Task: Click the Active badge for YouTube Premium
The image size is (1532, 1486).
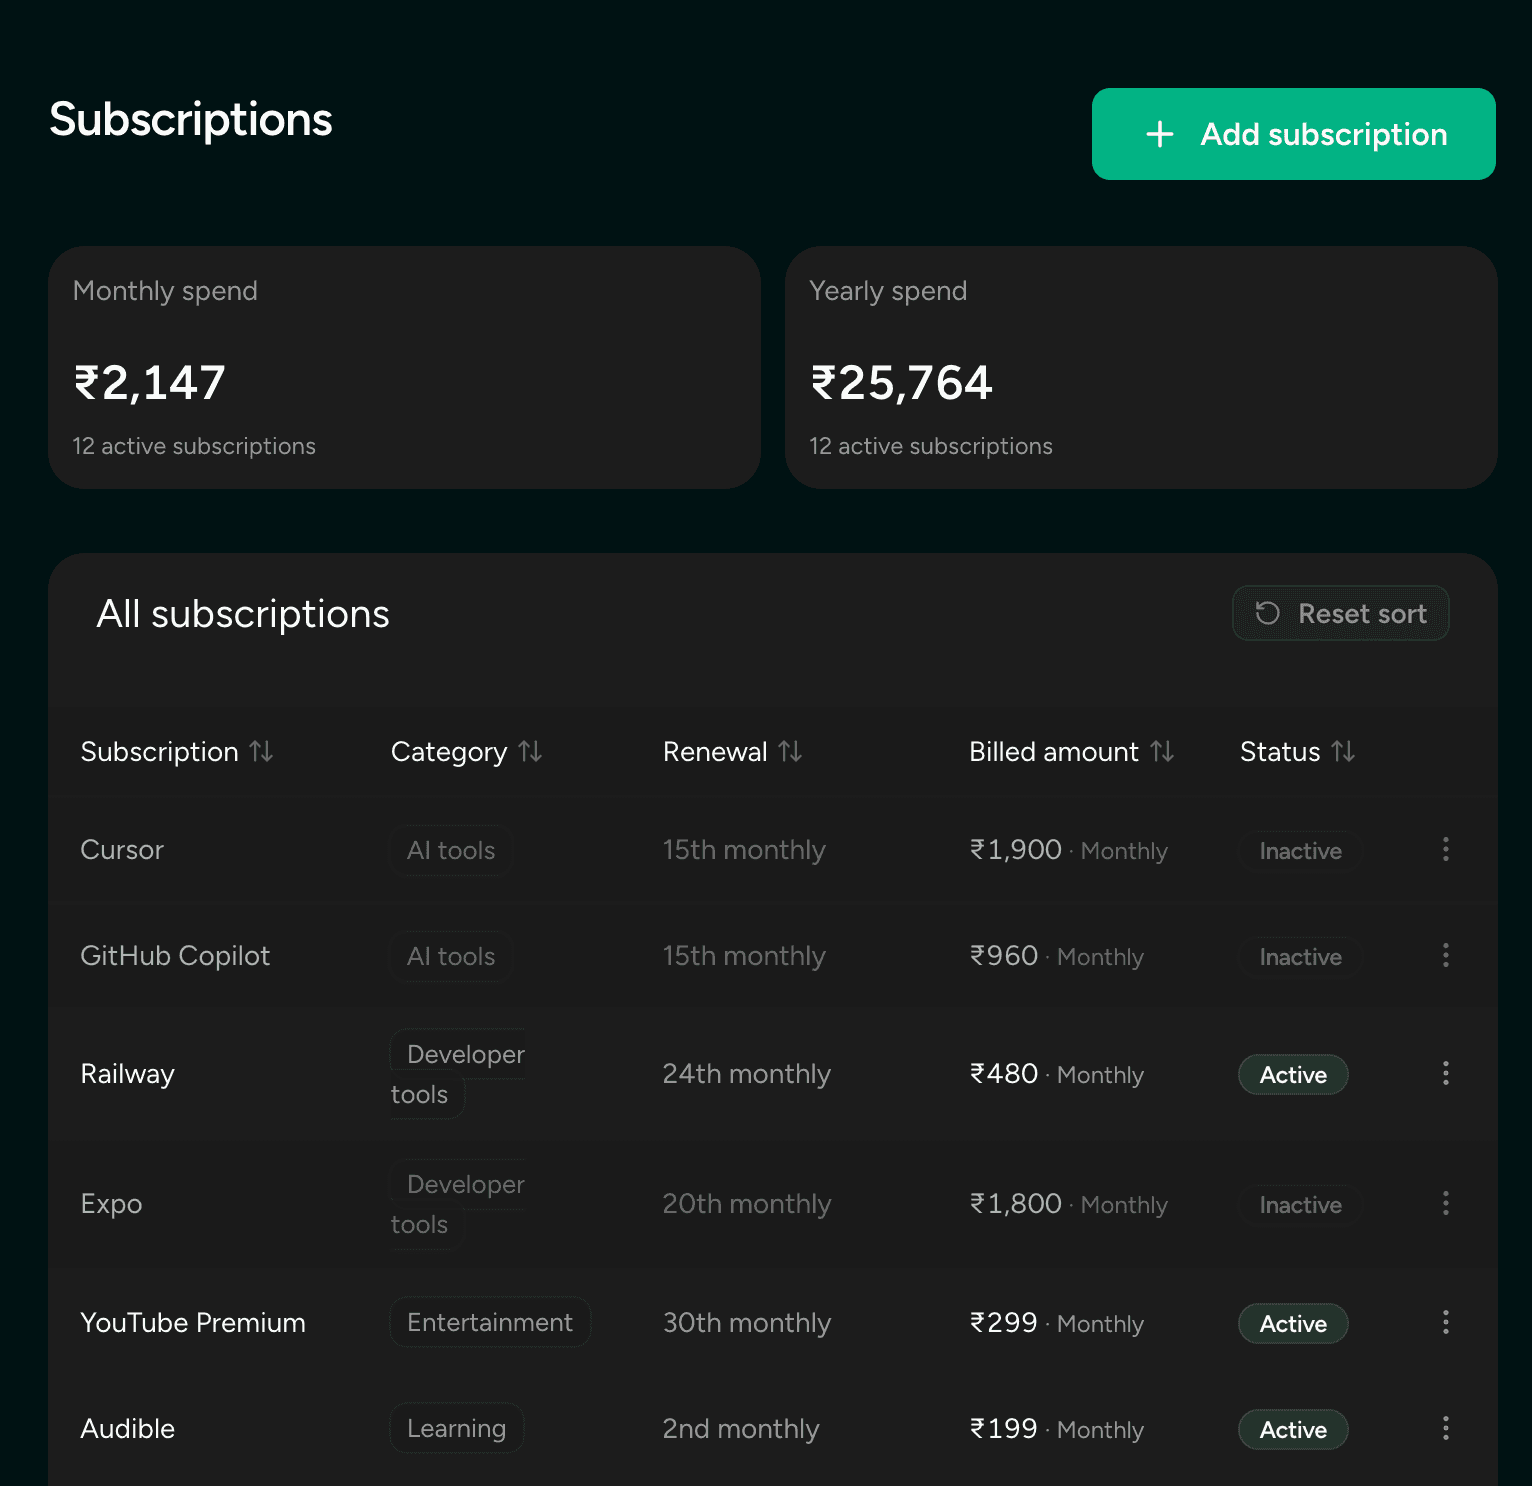Action: click(x=1293, y=1324)
